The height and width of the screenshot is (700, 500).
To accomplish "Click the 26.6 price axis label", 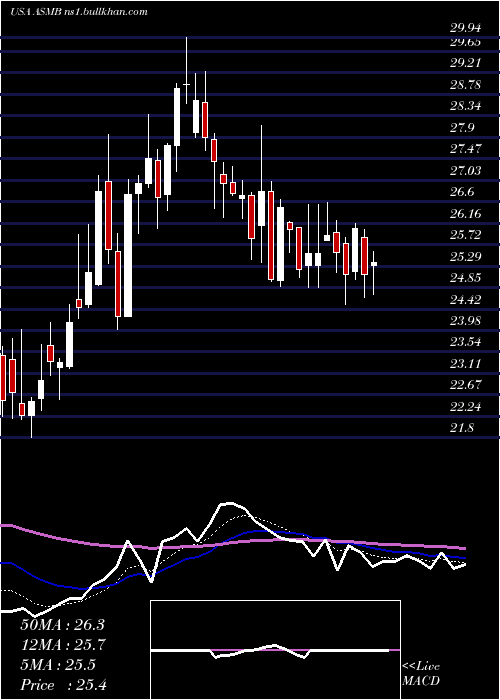I will click(462, 192).
